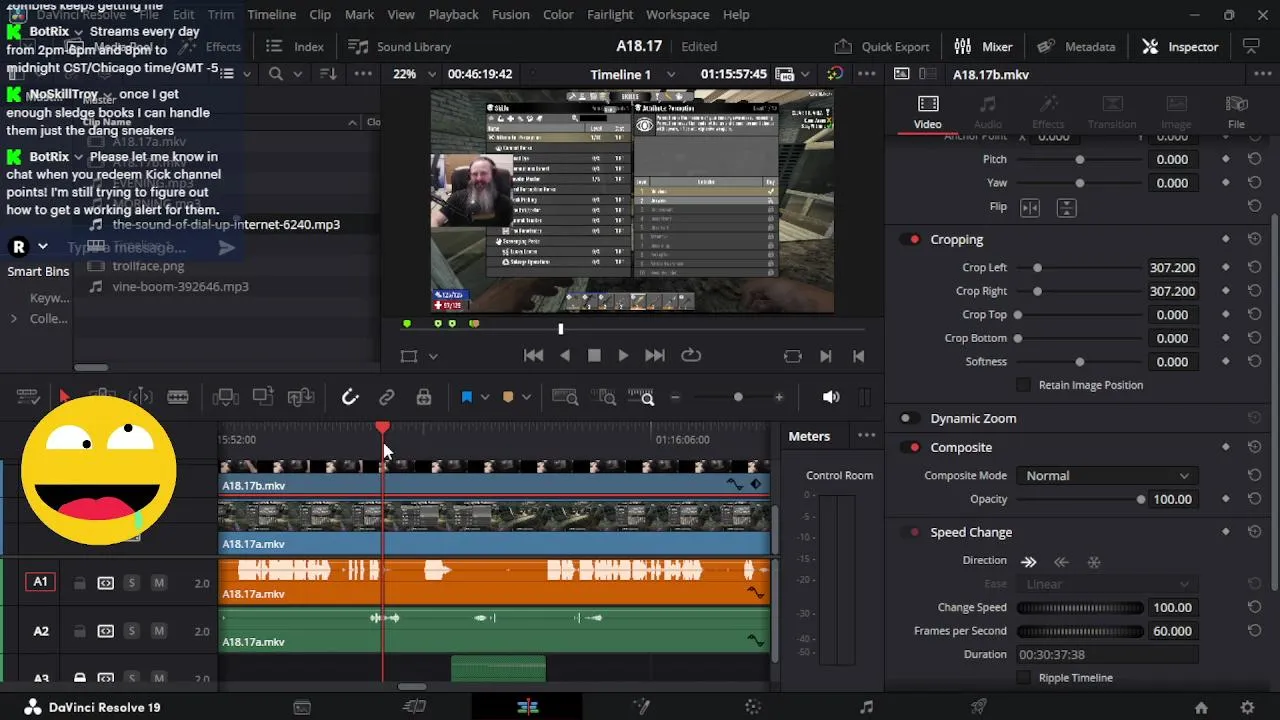
Task: Open Project Manager home icon
Action: coord(1201,707)
